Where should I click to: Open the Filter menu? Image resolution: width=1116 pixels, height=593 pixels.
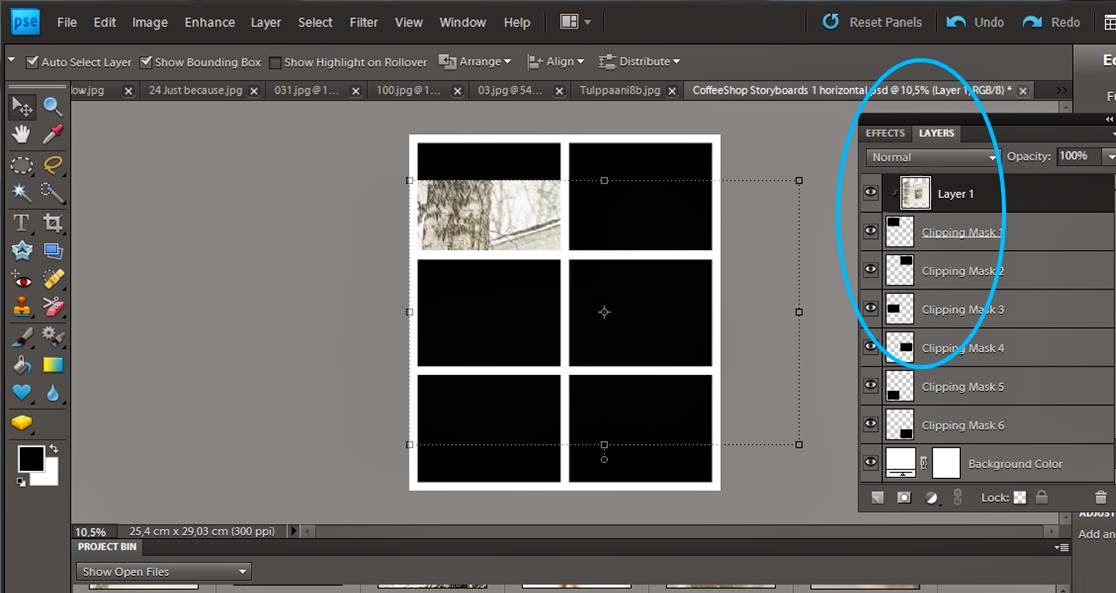point(363,22)
